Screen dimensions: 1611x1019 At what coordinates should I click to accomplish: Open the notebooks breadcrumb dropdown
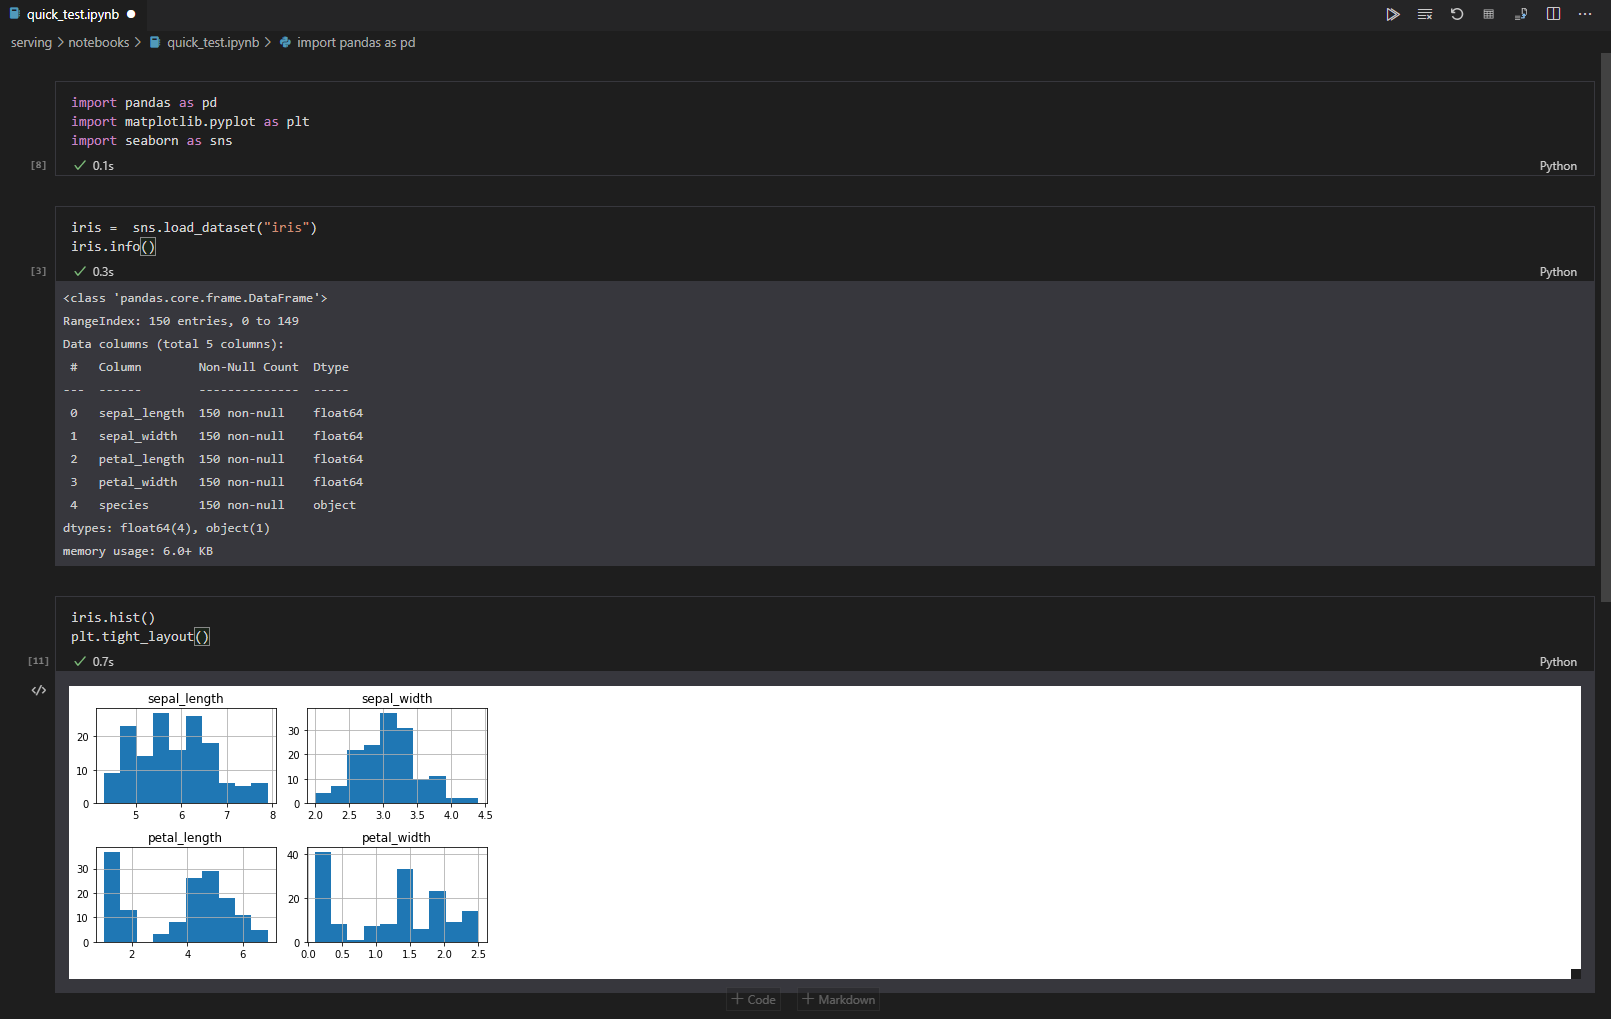[x=98, y=42]
